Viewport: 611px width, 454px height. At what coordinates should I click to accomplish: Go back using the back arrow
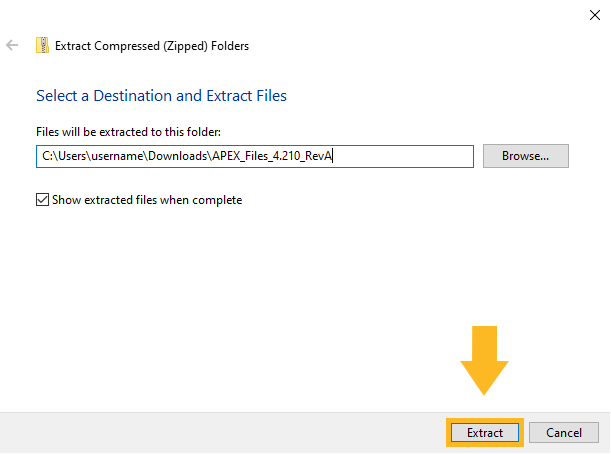[x=13, y=46]
